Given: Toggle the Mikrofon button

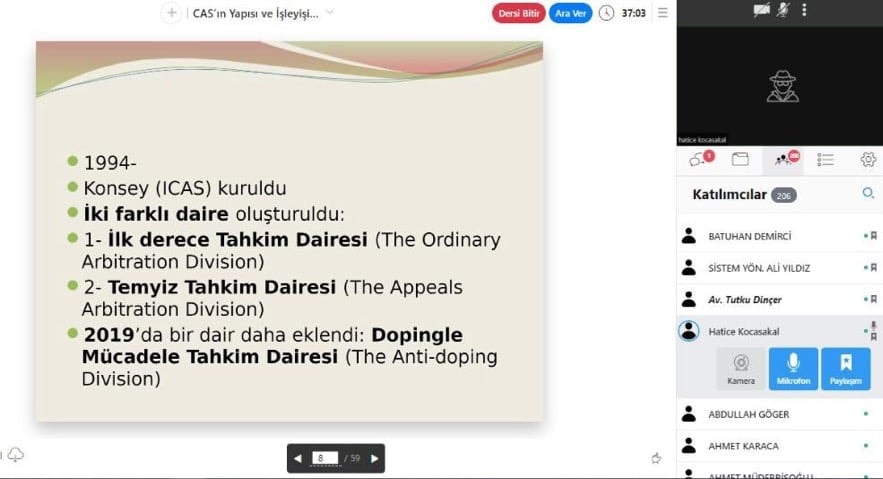Looking at the screenshot, I should pyautogui.click(x=793, y=369).
